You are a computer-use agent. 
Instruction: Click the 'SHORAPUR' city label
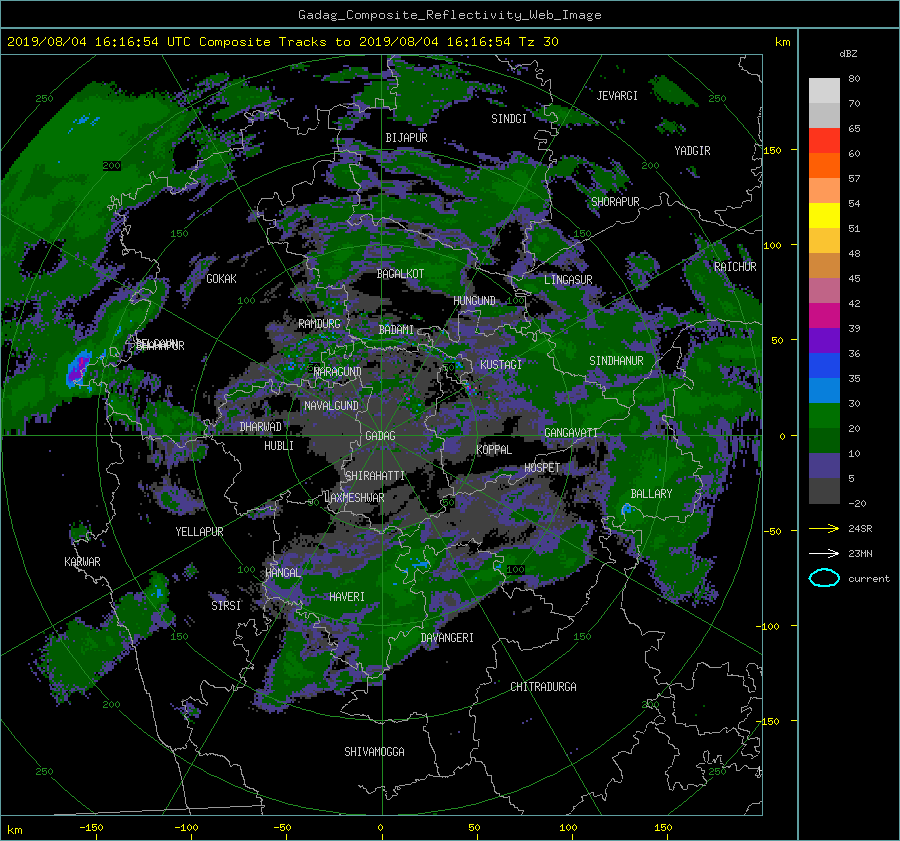tap(615, 202)
